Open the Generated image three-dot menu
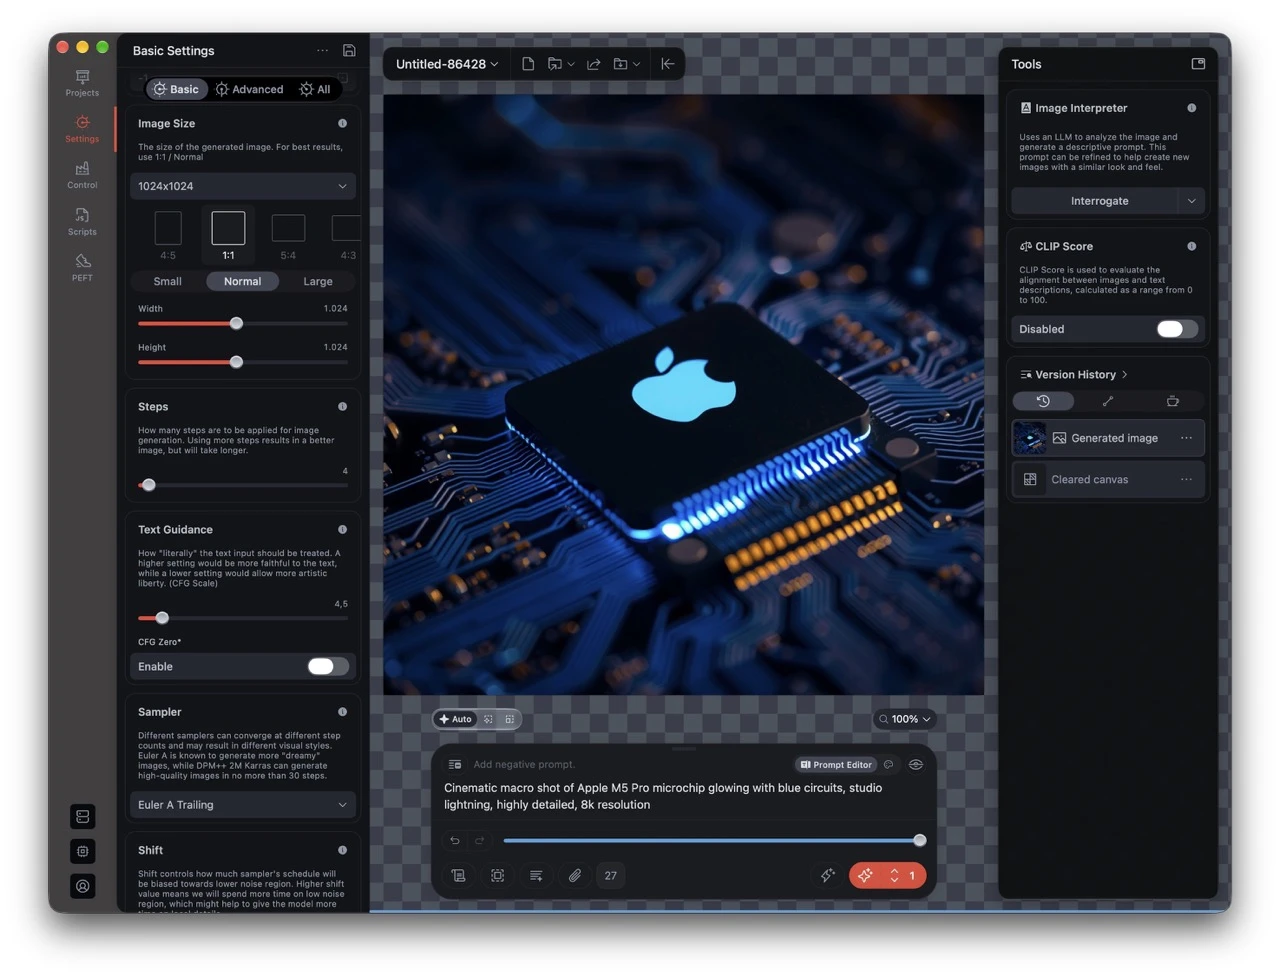This screenshot has width=1280, height=977. point(1186,438)
